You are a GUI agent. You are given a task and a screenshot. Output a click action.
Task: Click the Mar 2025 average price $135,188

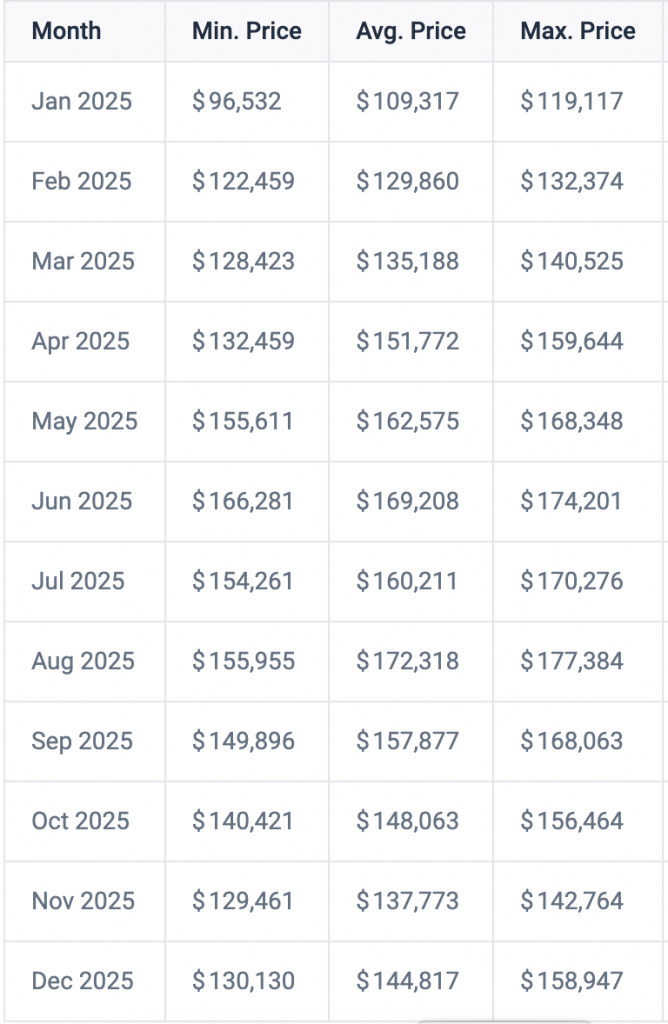pos(407,261)
